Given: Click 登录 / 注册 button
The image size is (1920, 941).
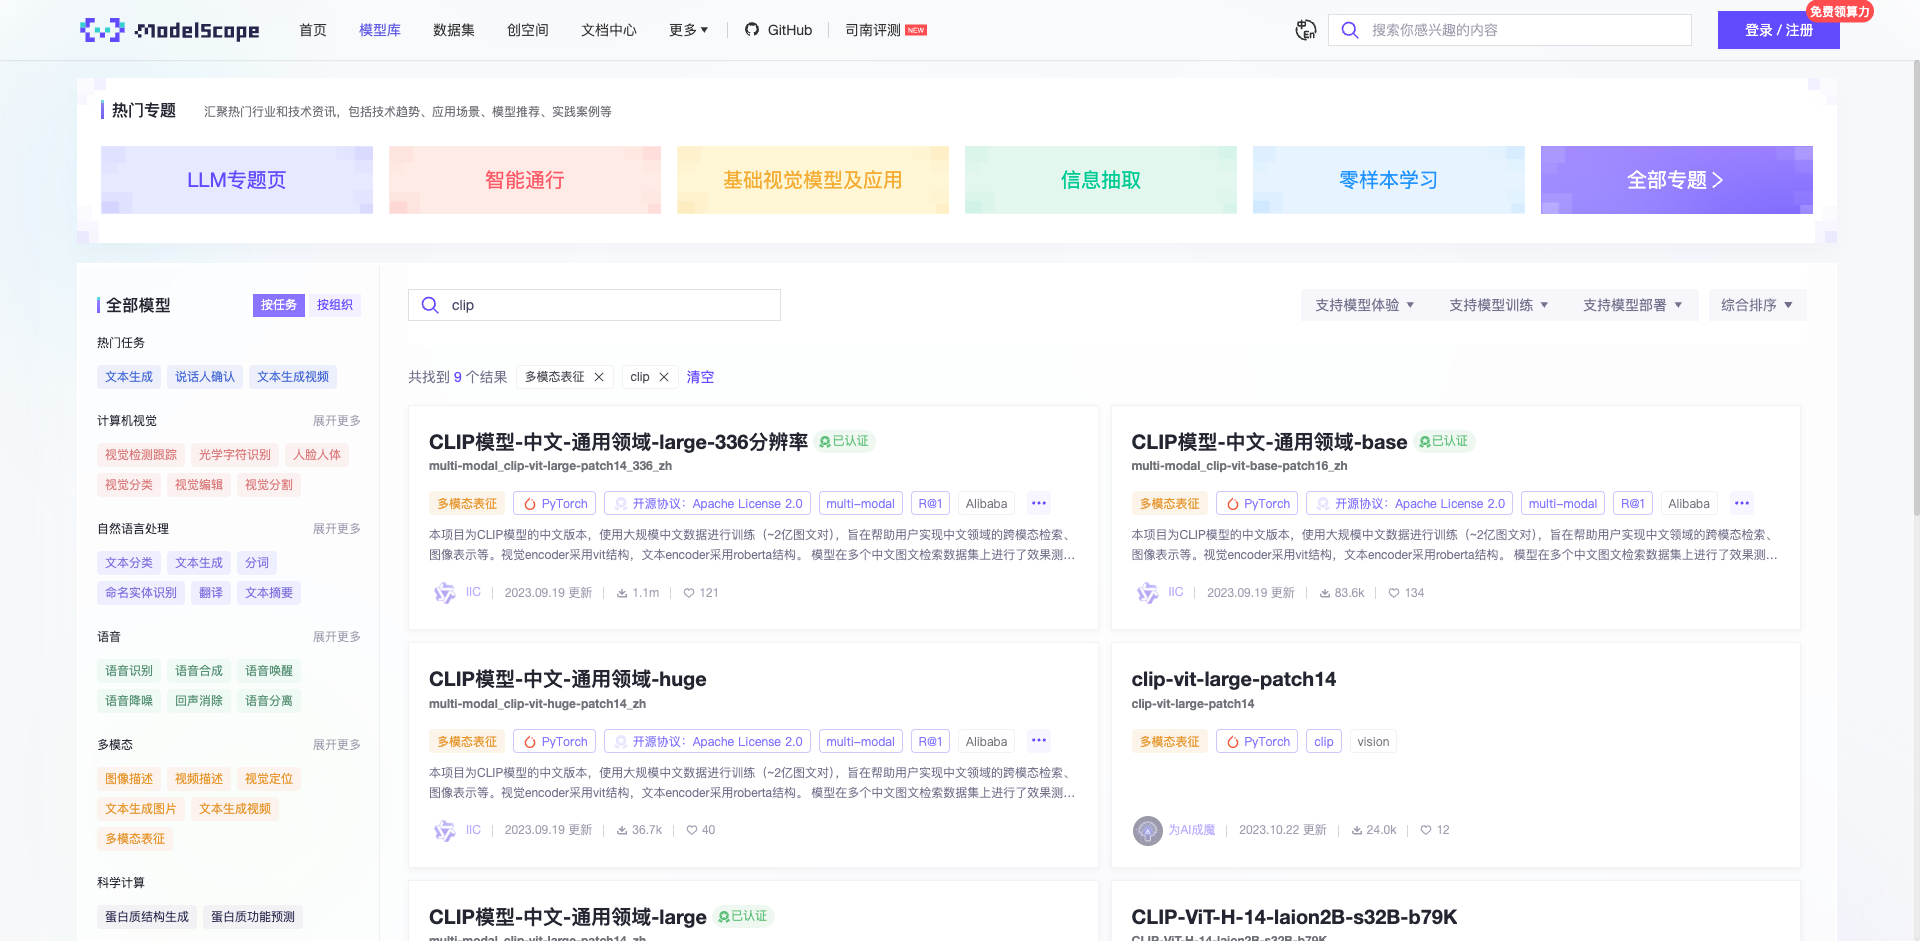Looking at the screenshot, I should coord(1779,30).
